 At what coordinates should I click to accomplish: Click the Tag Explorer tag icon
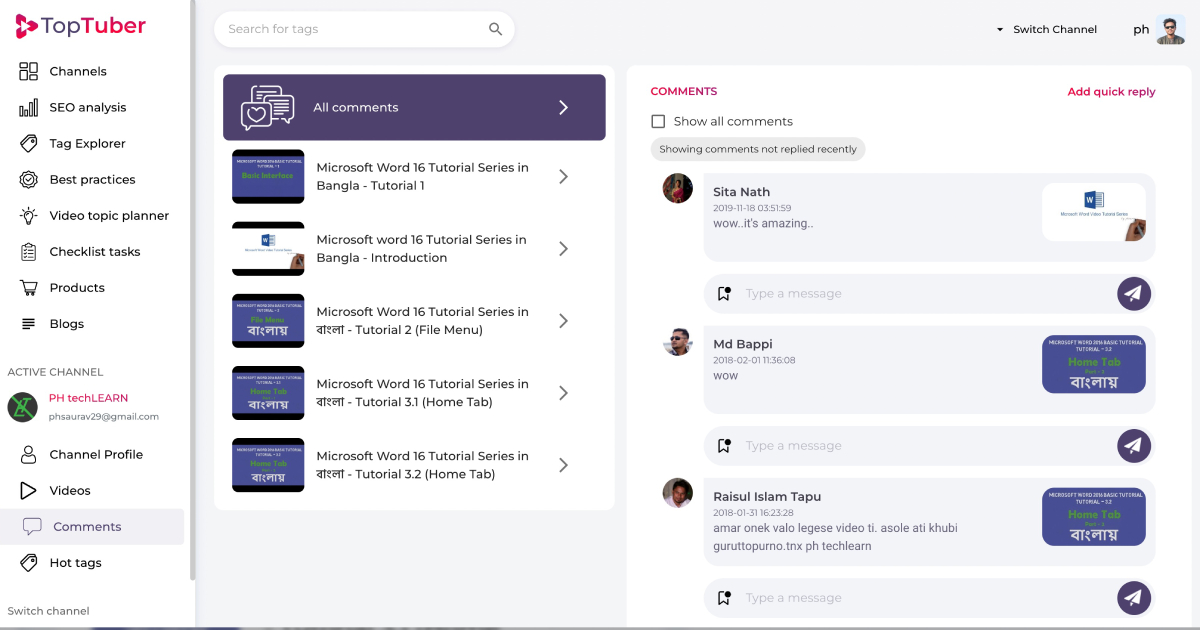coord(29,143)
